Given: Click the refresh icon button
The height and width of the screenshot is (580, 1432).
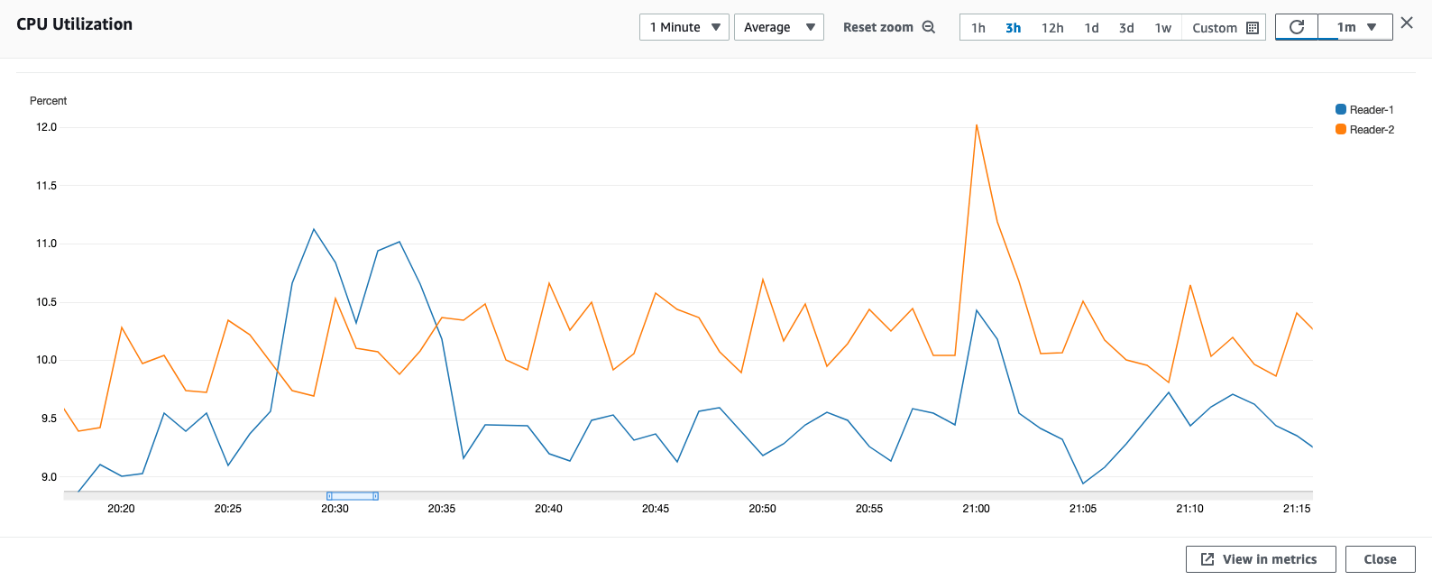Looking at the screenshot, I should pyautogui.click(x=1297, y=27).
